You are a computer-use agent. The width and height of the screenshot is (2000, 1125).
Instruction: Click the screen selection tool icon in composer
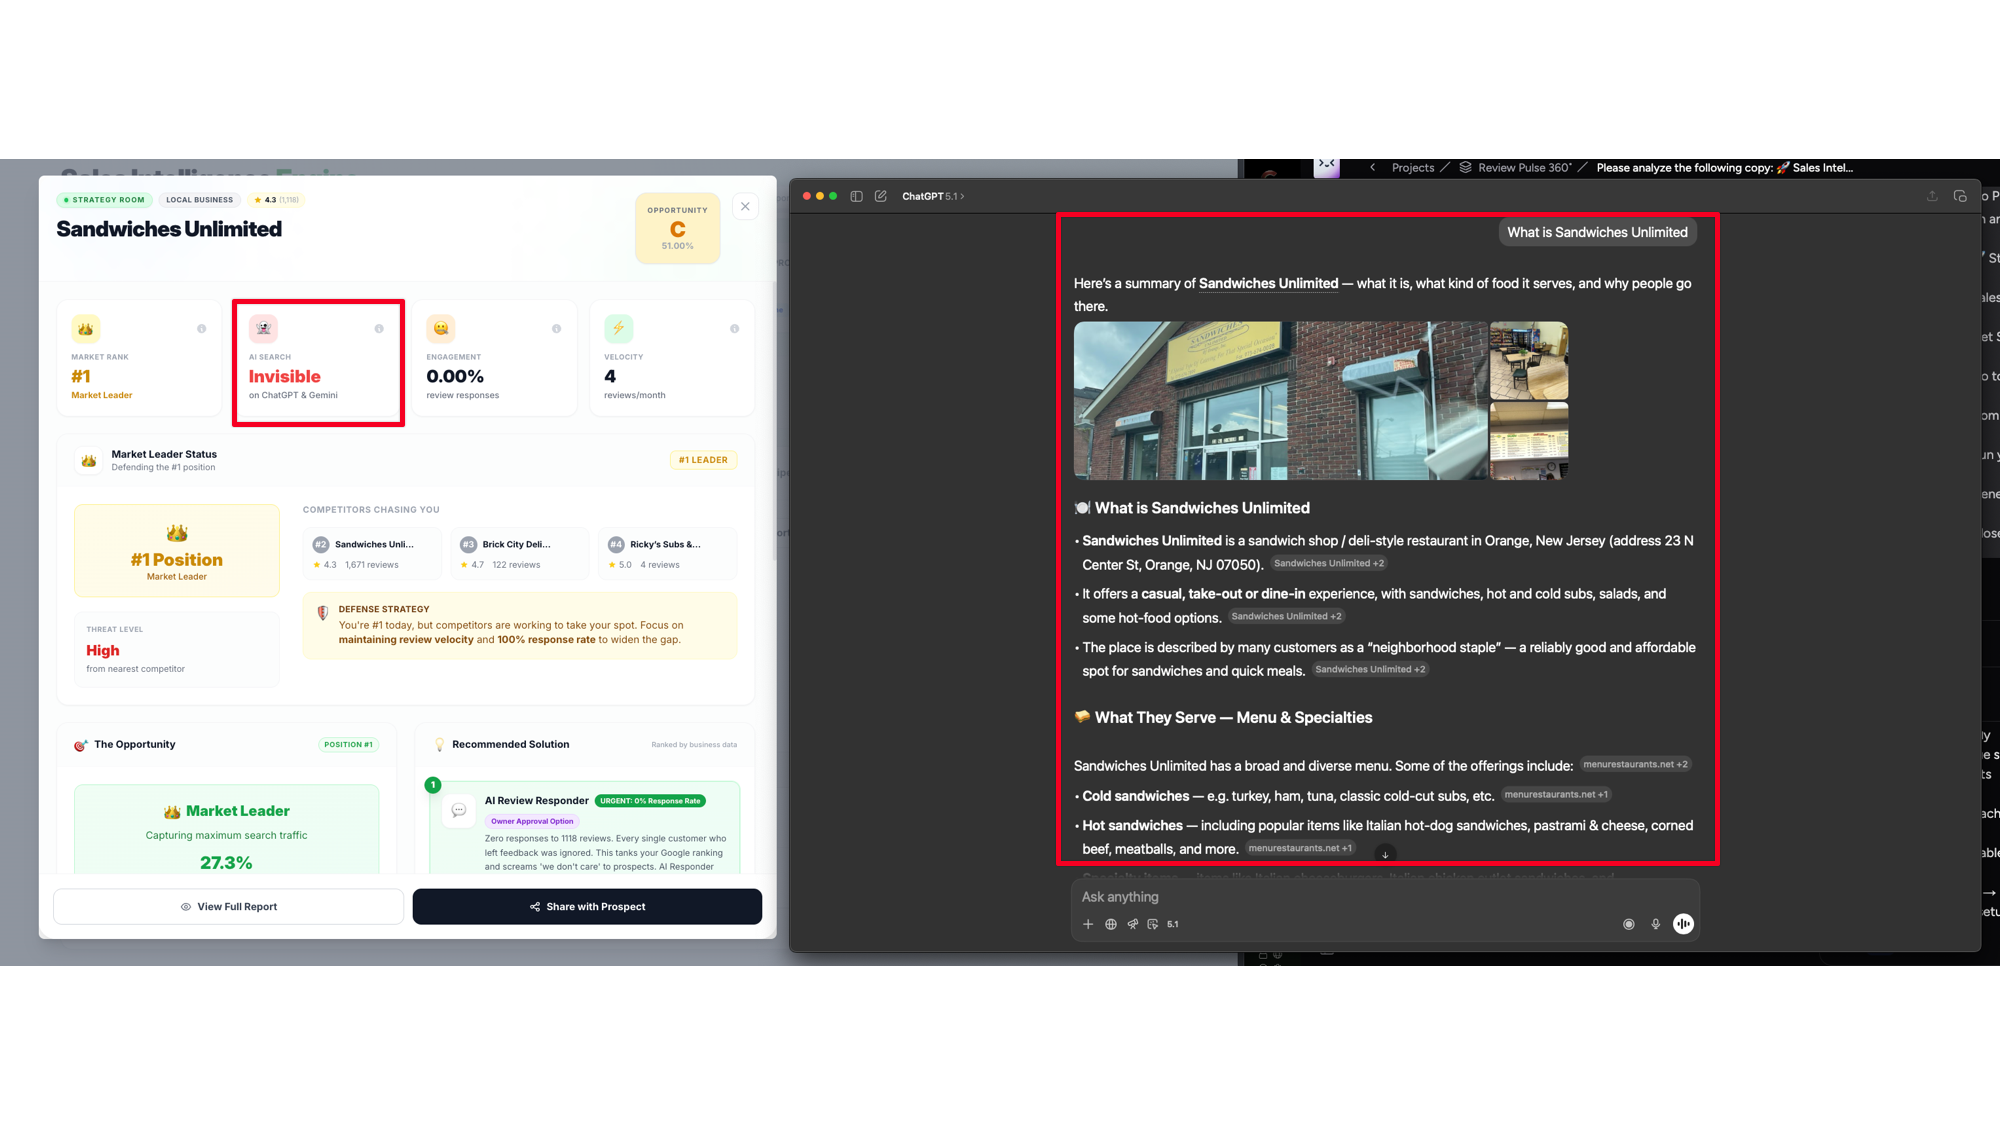pyautogui.click(x=1153, y=924)
